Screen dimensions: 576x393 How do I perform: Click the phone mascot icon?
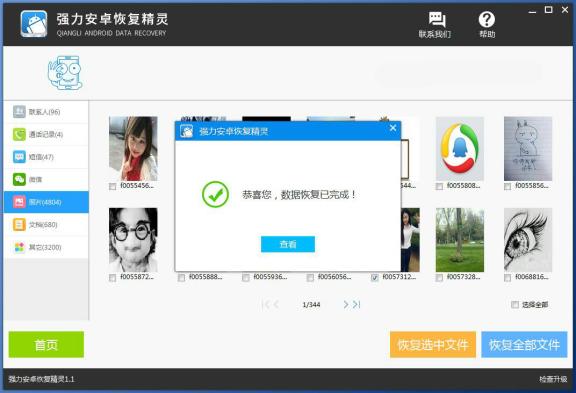pos(65,73)
